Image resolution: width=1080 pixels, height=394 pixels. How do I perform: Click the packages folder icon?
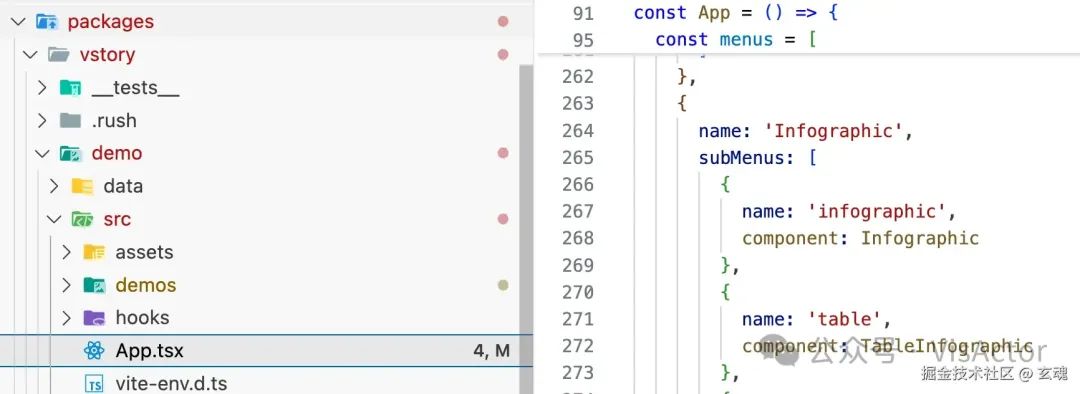[47, 21]
